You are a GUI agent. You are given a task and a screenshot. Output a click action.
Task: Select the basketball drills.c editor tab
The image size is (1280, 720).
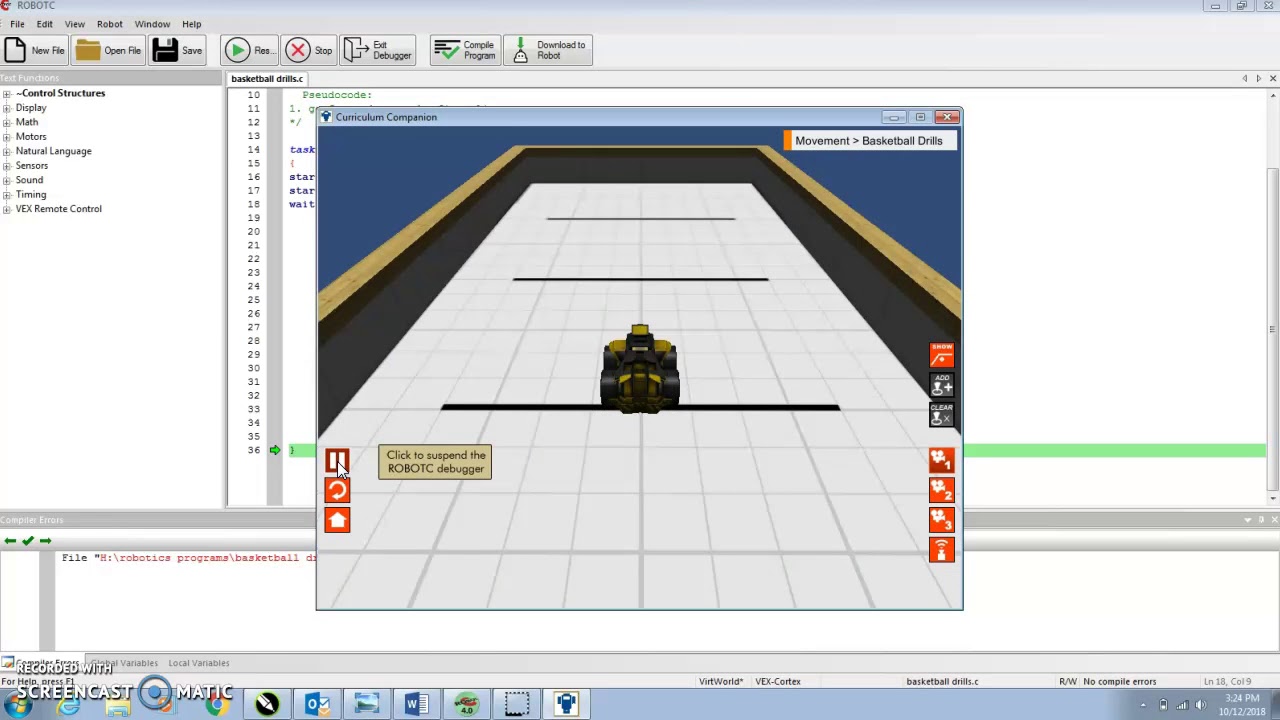[x=267, y=79]
